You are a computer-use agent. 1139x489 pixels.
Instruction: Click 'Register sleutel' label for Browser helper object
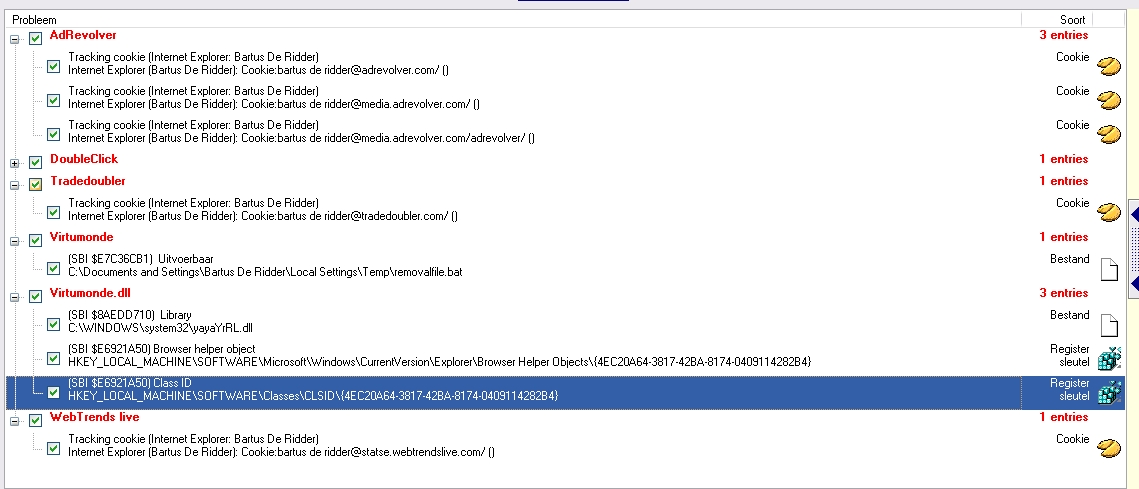(1069, 355)
